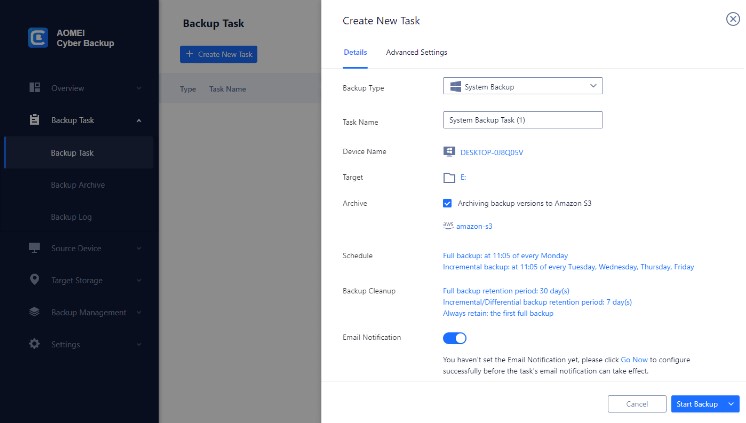Click the device monitor icon beside DESKTOP name
746x423 pixels.
[x=449, y=152]
